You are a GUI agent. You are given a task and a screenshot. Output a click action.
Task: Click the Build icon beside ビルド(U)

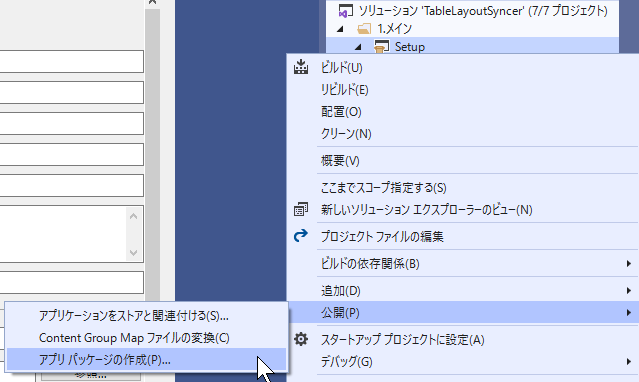[301, 67]
